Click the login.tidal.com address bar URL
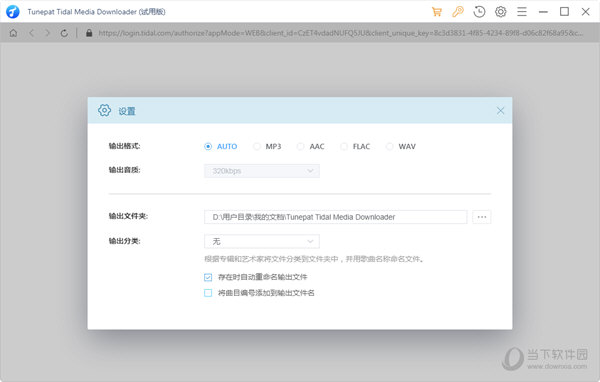600x382 pixels. (341, 33)
